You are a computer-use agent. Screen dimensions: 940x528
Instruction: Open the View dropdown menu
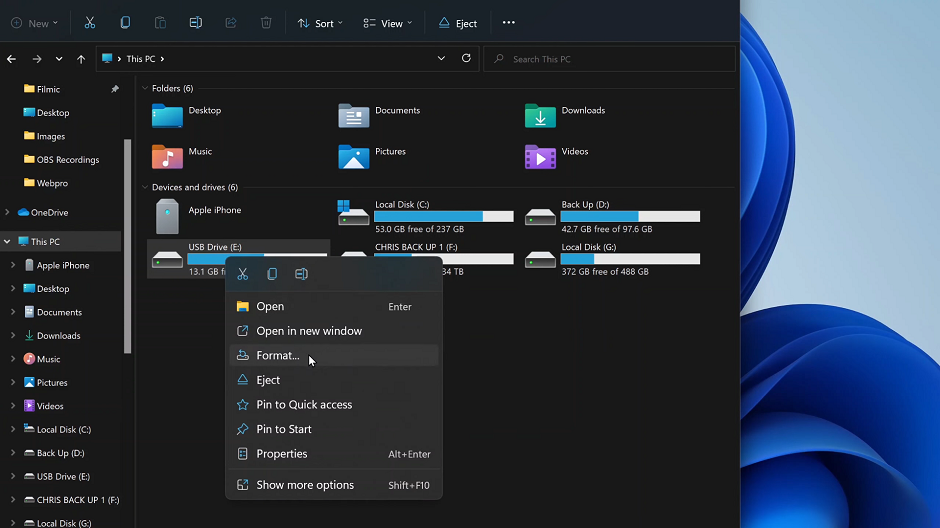tap(388, 23)
